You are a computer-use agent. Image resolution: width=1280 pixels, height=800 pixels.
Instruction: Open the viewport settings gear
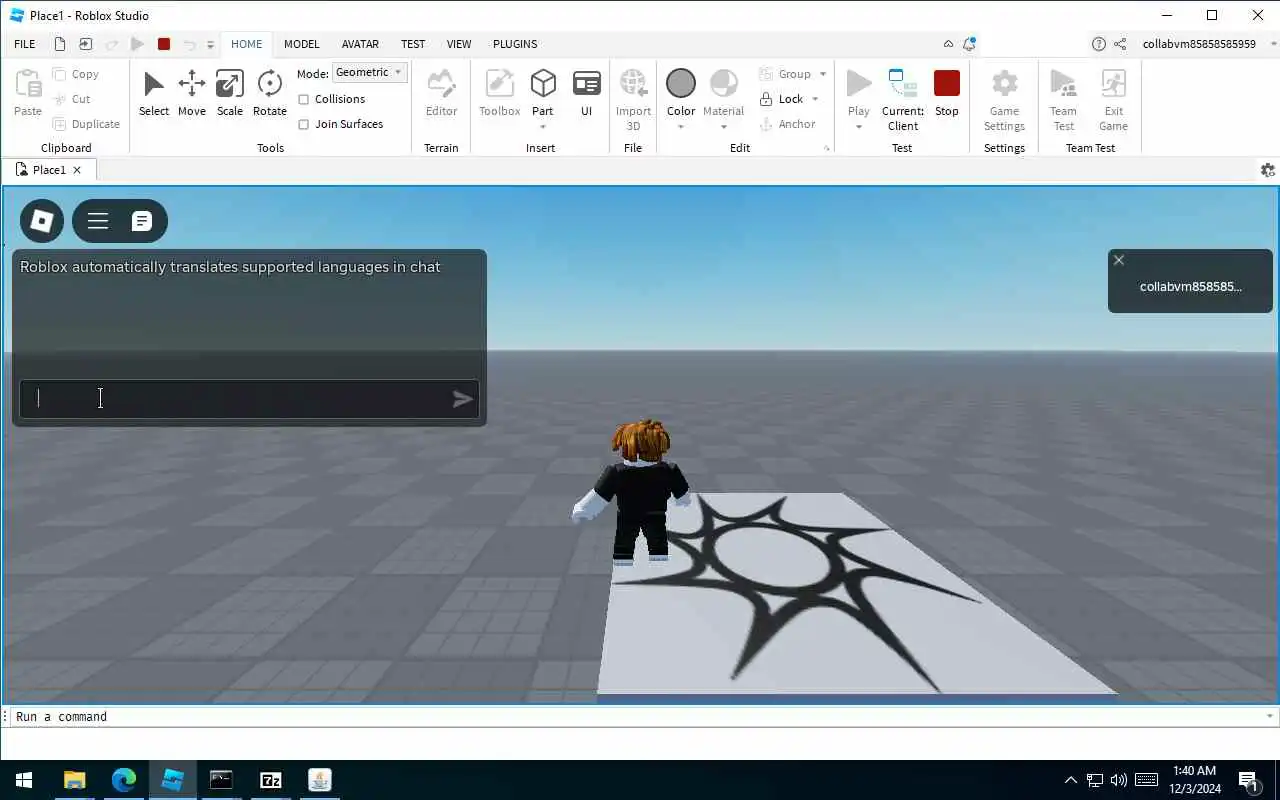1268,170
